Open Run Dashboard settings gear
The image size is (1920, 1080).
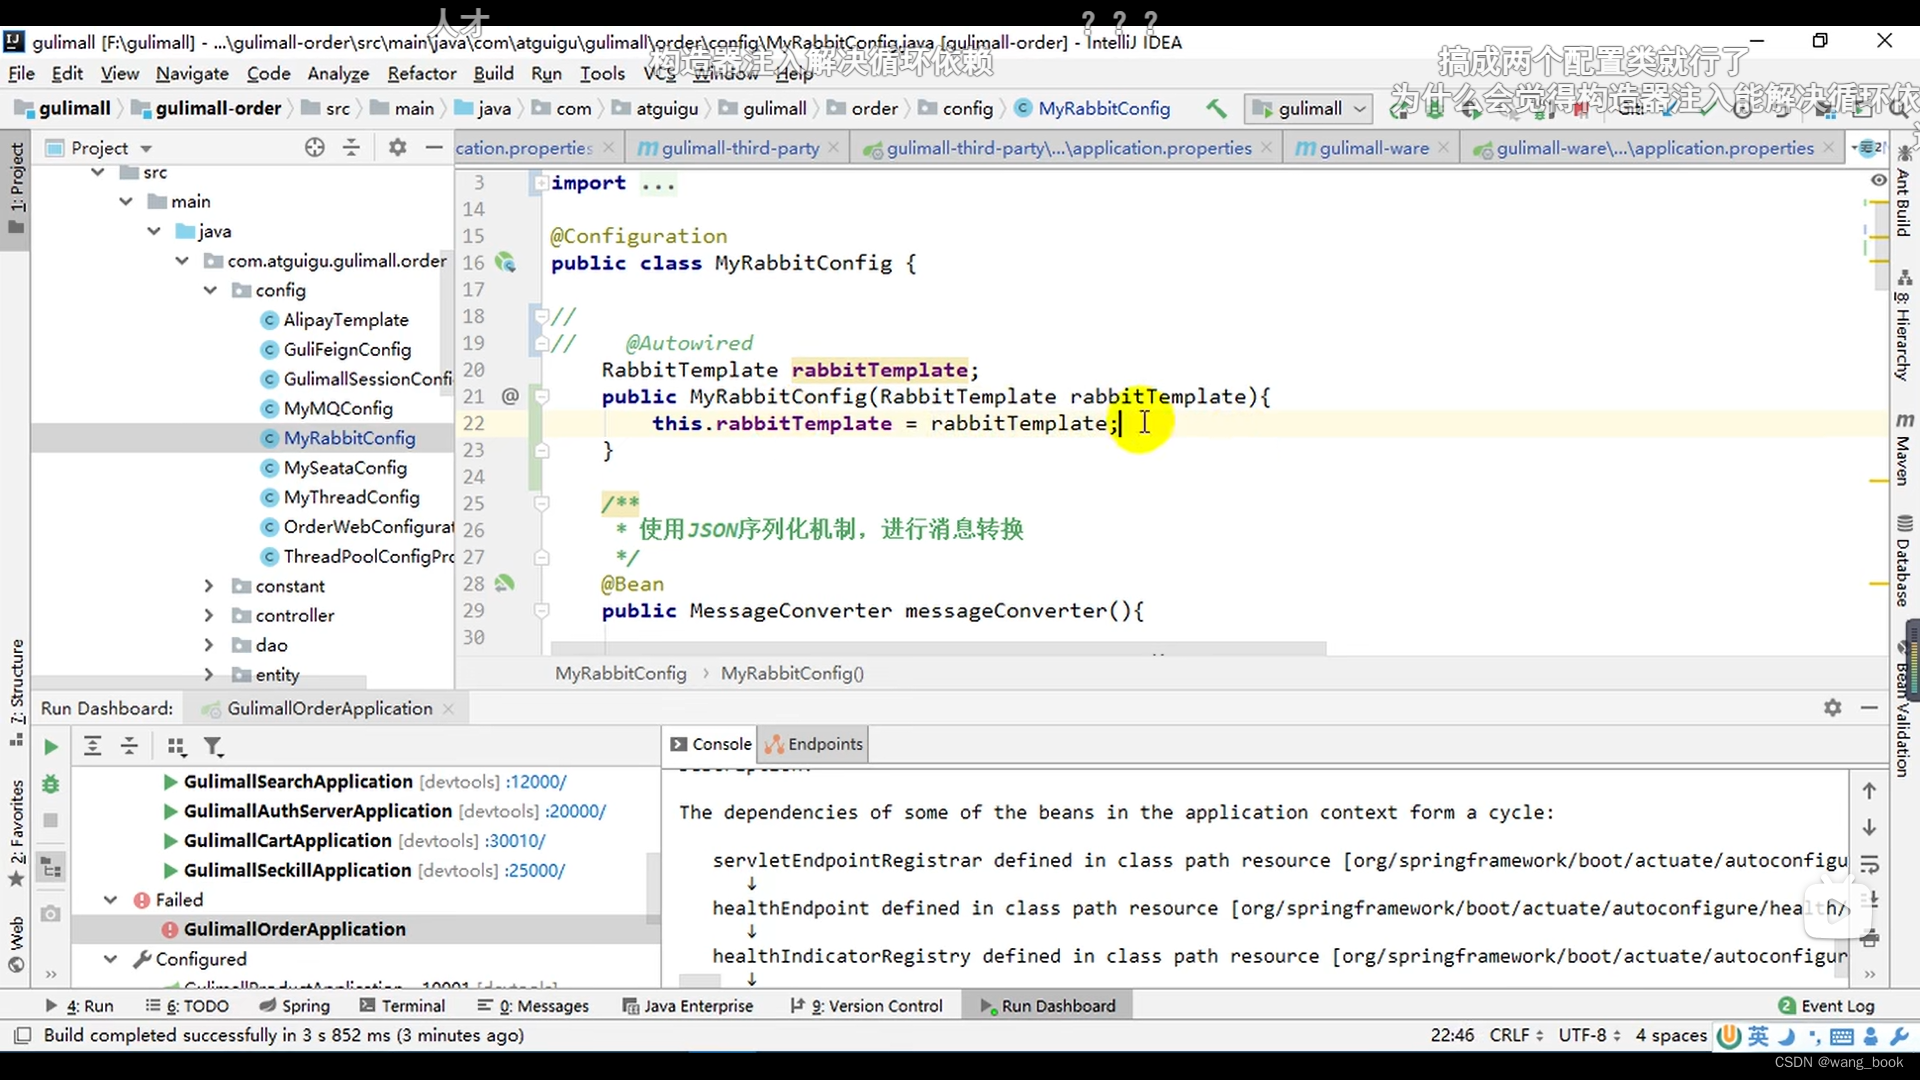pos(1832,708)
